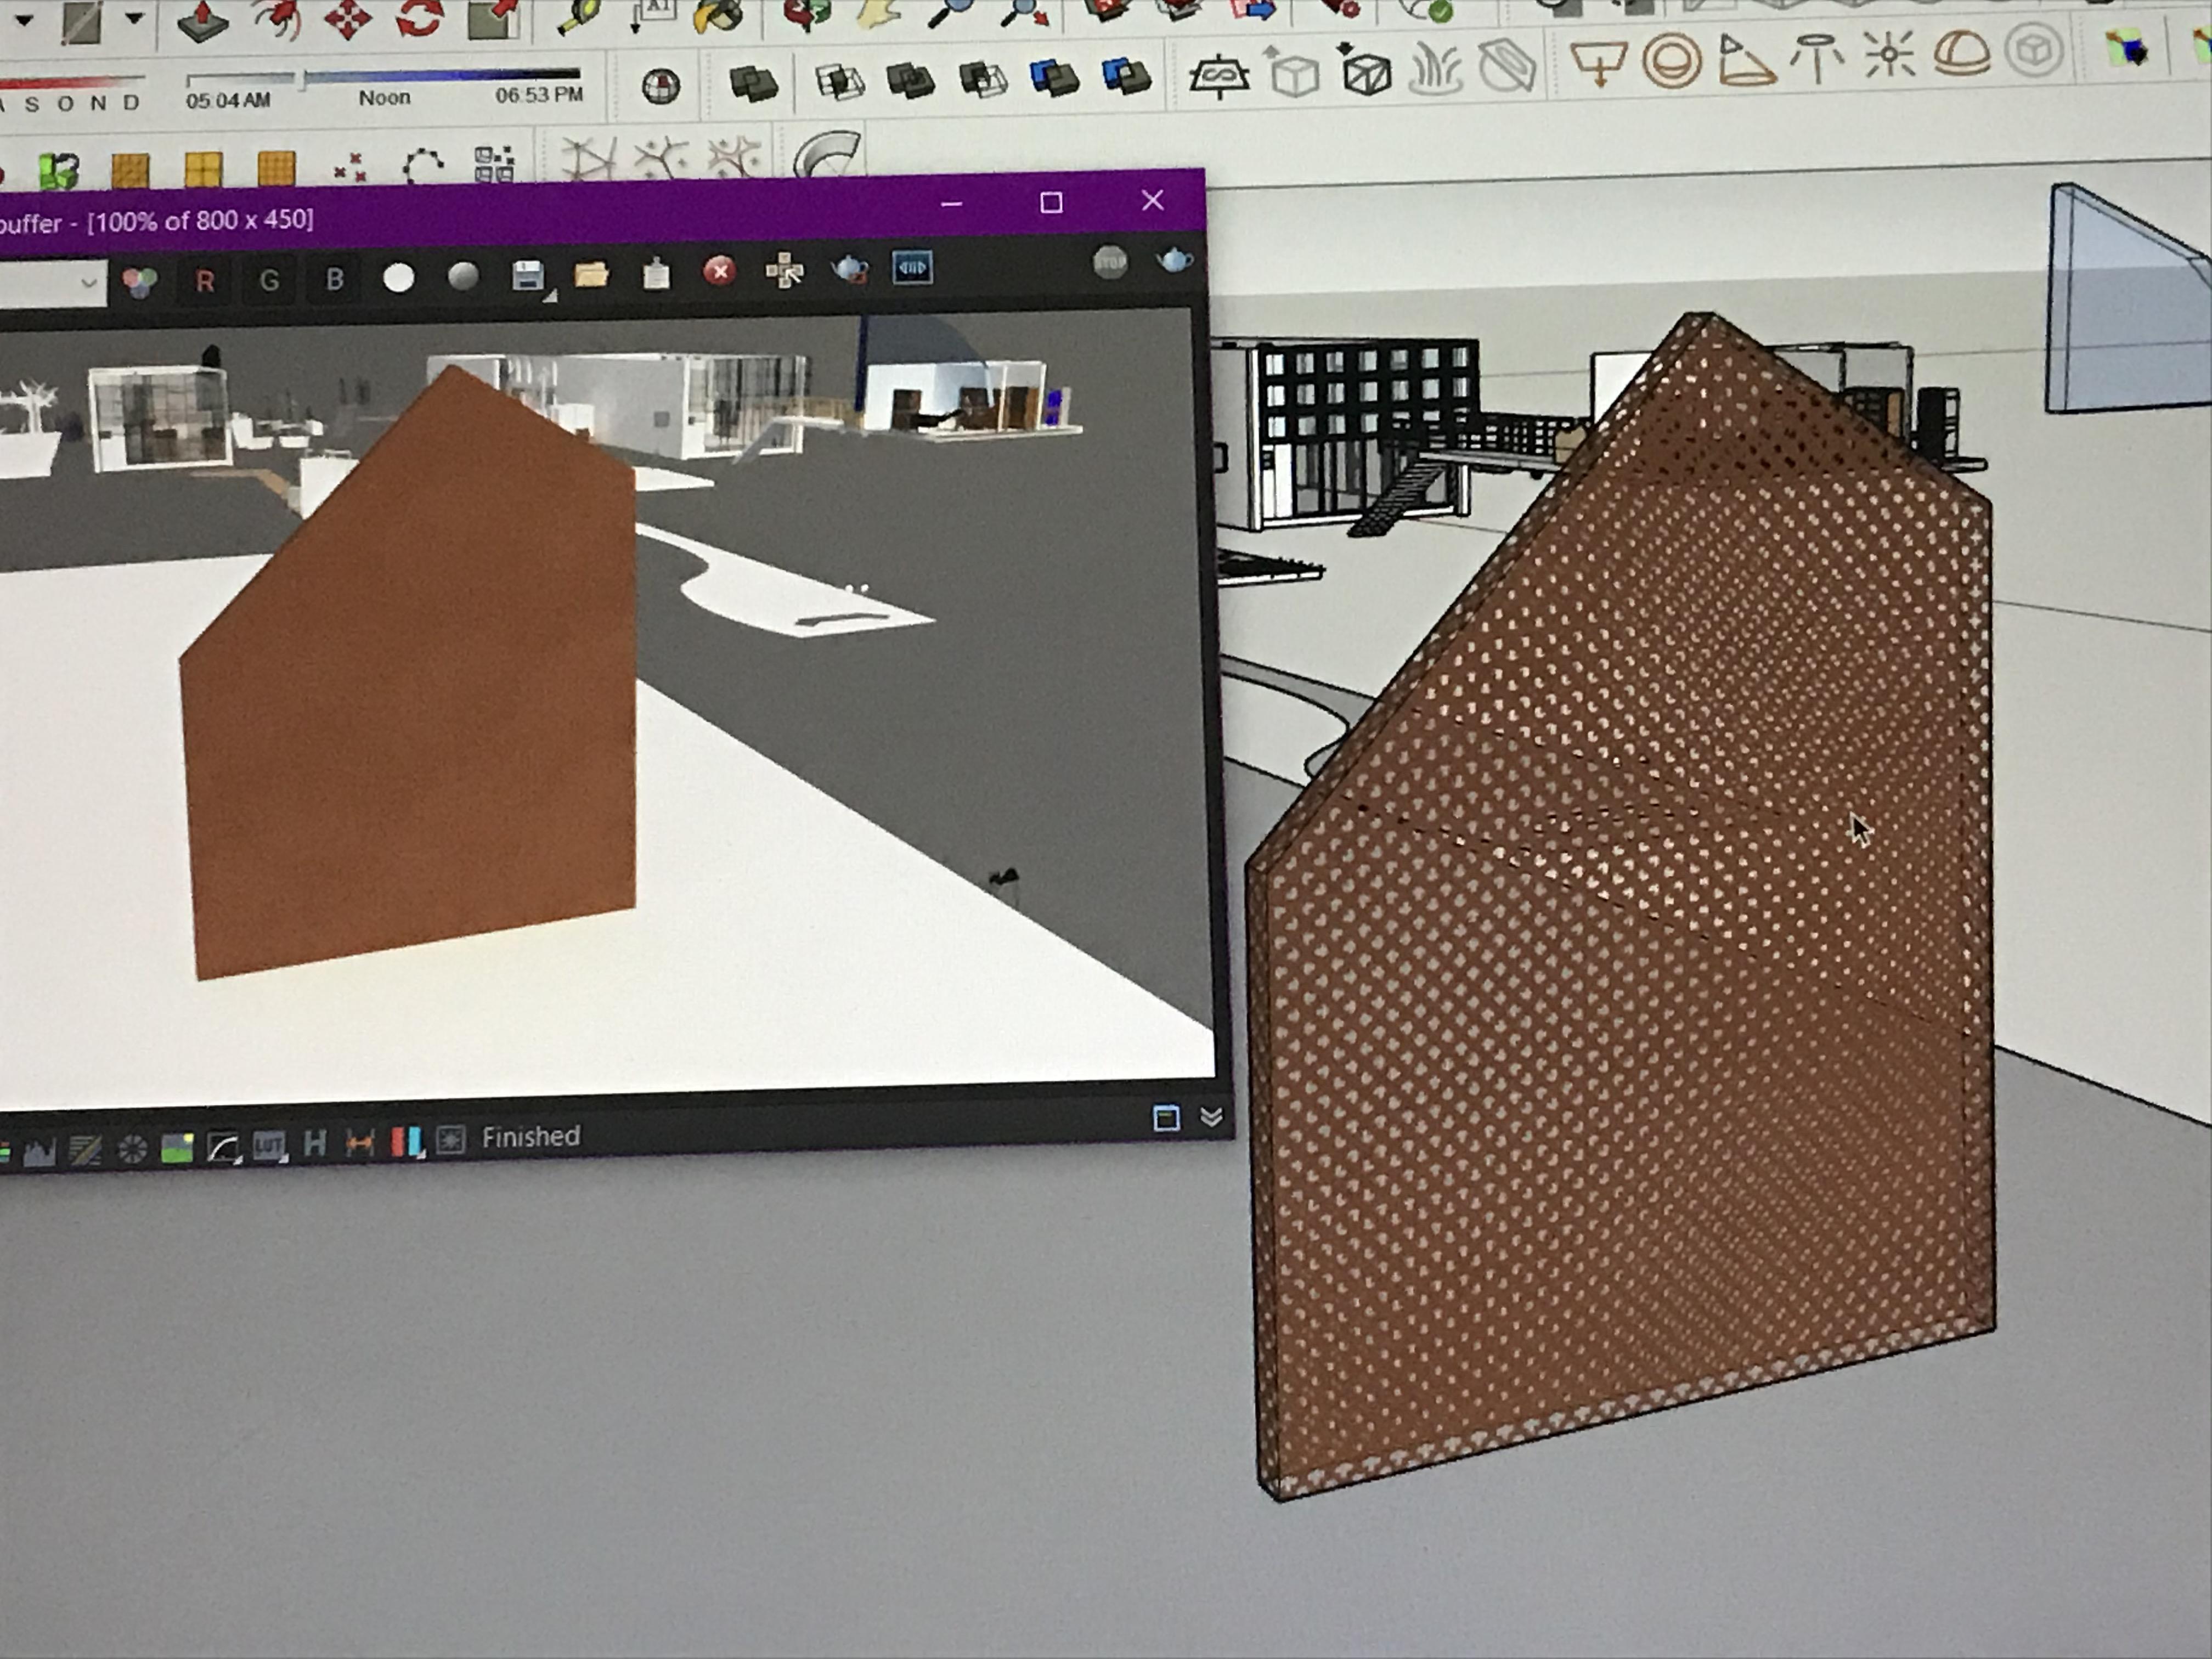Screen dimensions: 2212x1659
Task: Click the STOP render button
Action: coord(1110,263)
